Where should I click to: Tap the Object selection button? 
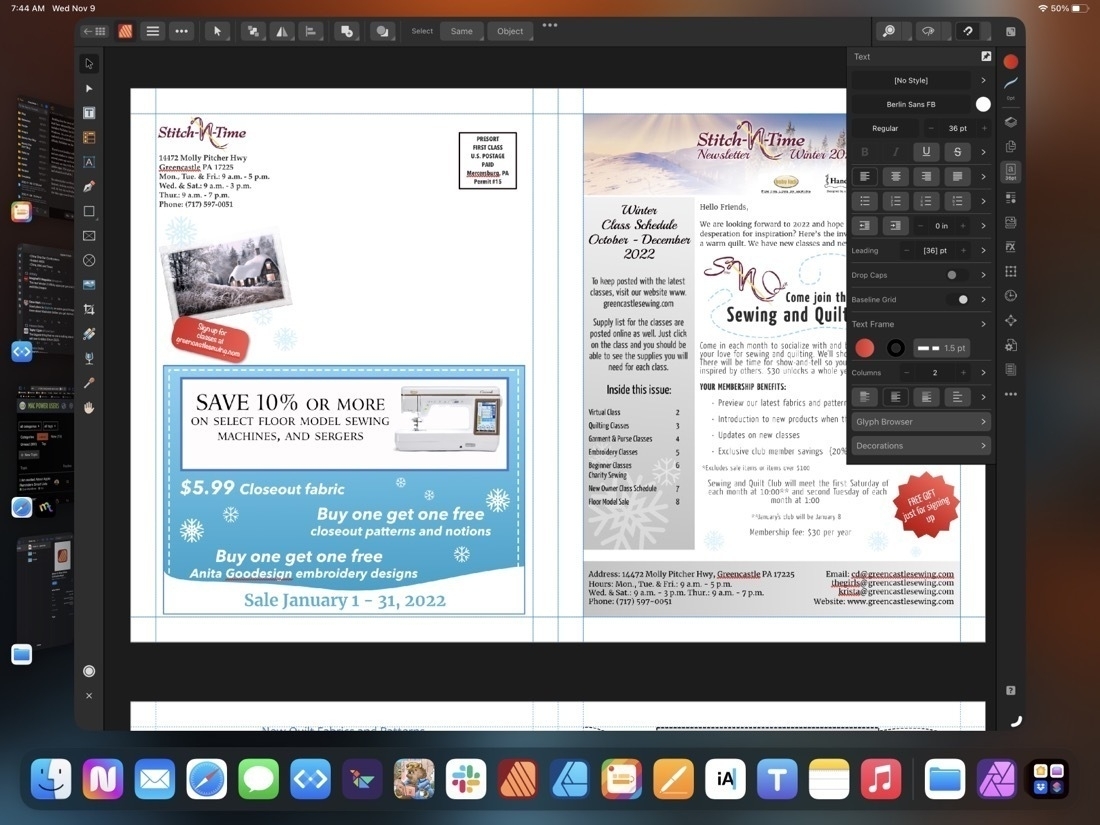509,31
